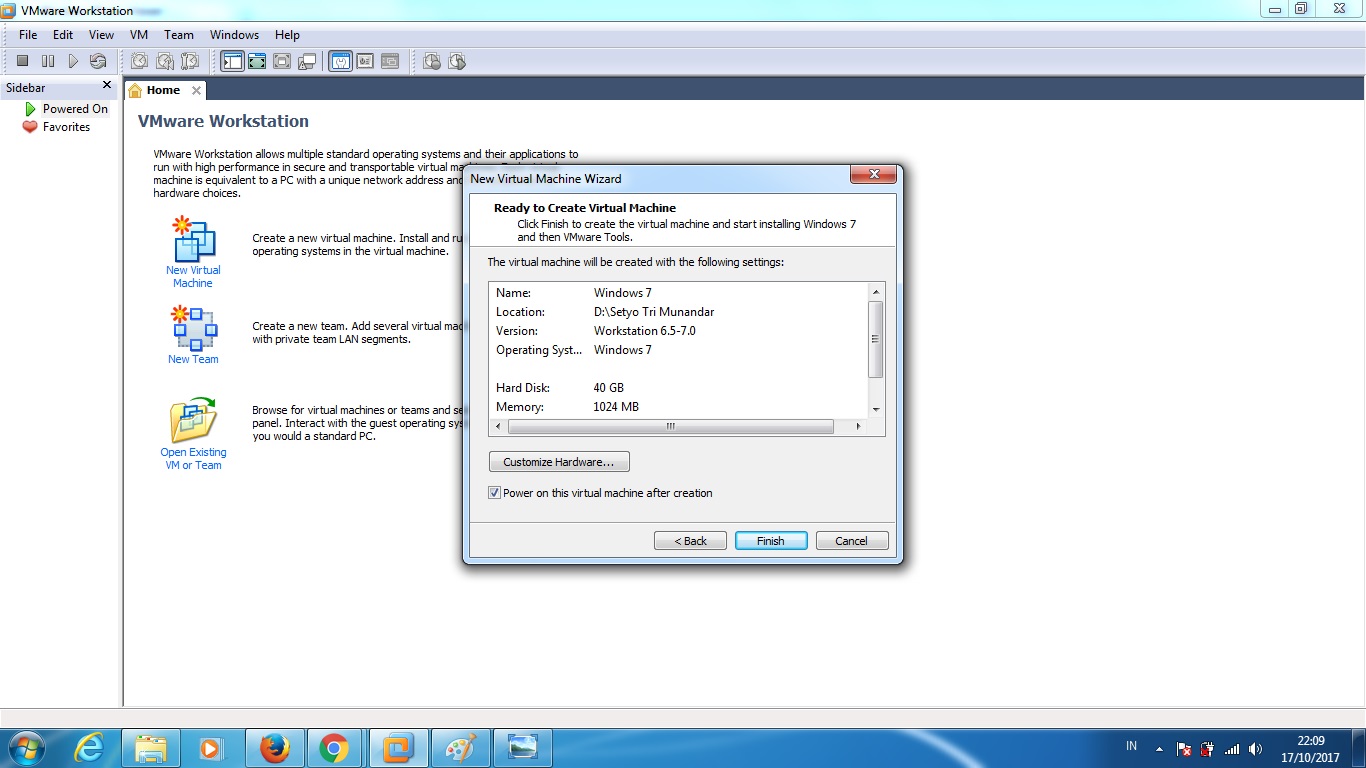This screenshot has height=768, width=1366.
Task: Click the Full Screen mode toolbar icon
Action: point(258,61)
